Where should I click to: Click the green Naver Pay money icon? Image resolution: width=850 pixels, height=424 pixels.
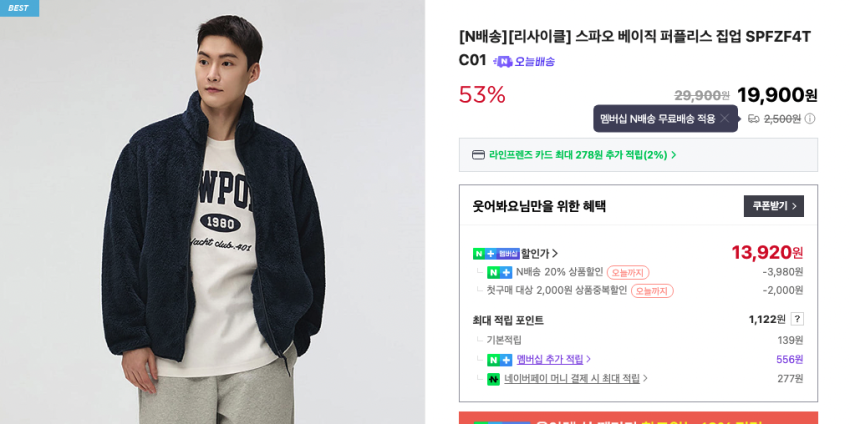point(493,379)
